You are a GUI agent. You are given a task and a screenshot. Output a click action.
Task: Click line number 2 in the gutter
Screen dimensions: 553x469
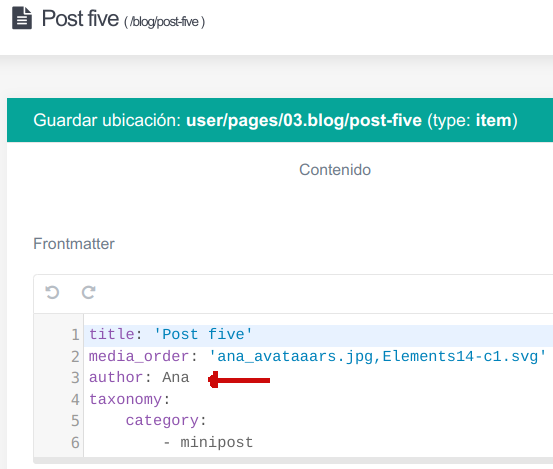(75, 357)
